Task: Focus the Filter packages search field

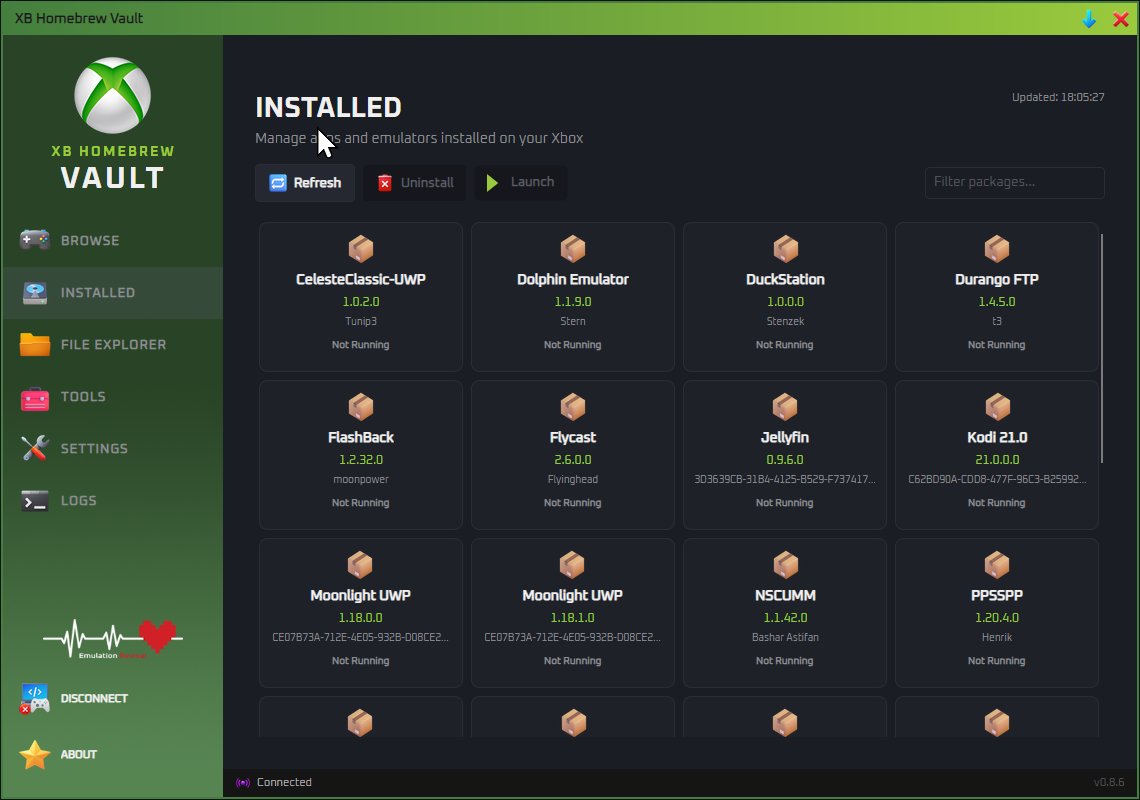Action: point(1014,183)
